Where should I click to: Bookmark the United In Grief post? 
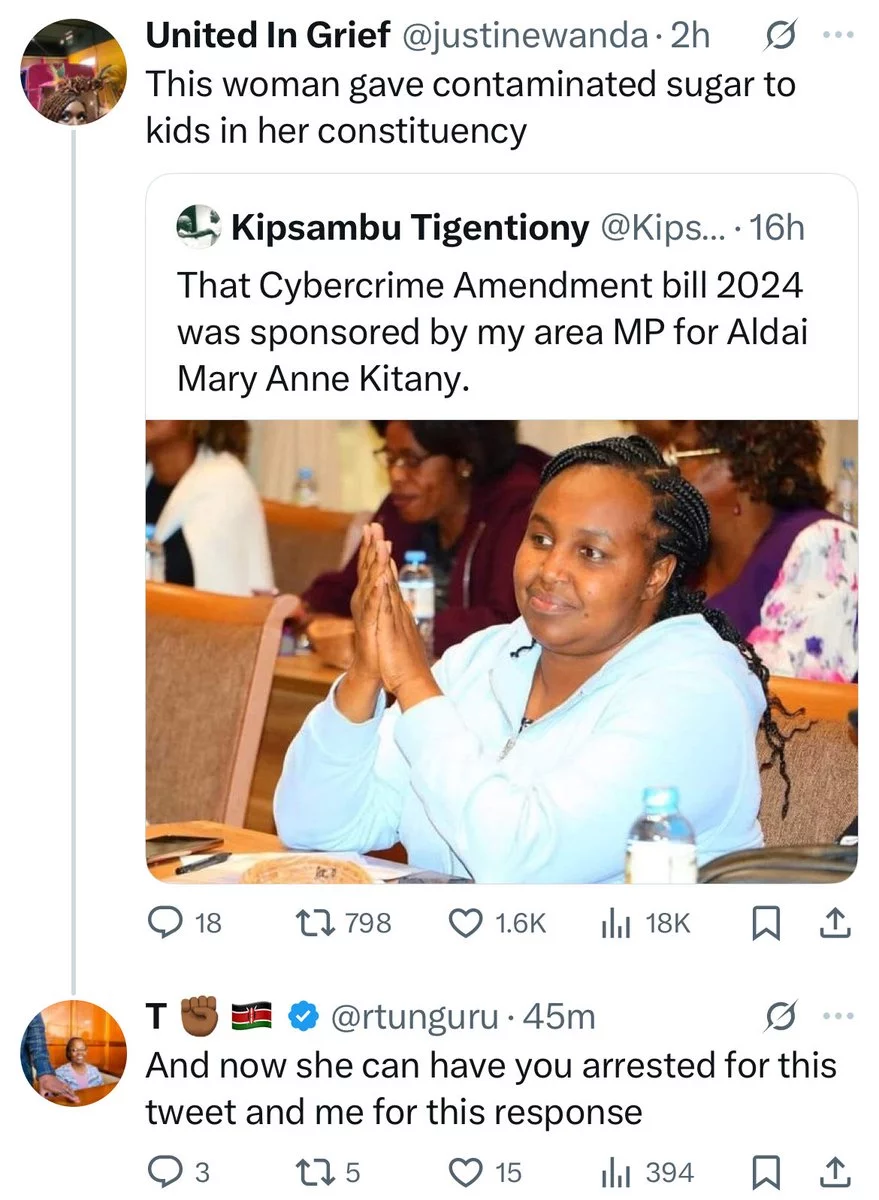[764, 925]
